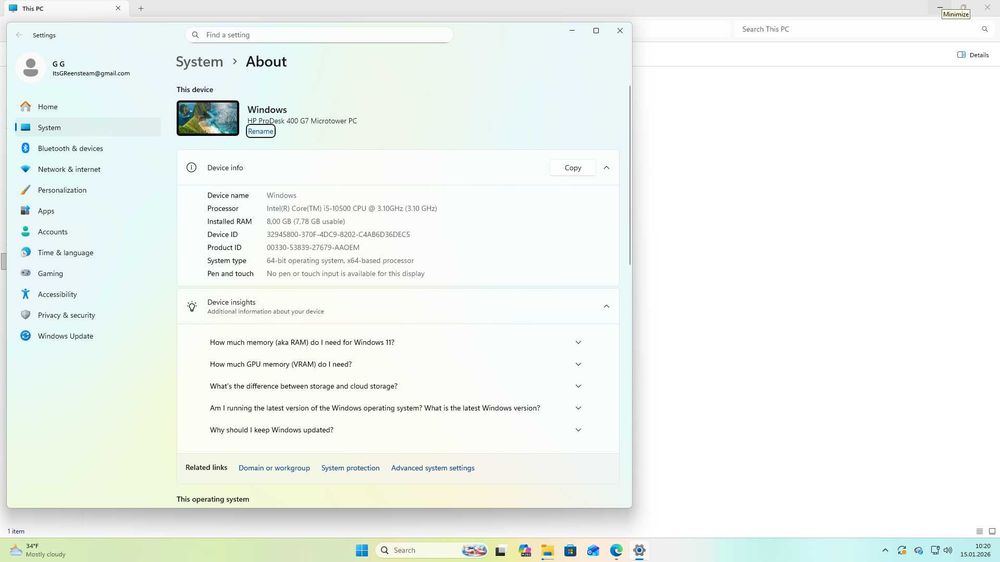This screenshot has width=1000, height=562.
Task: Click the OneDrive tray icon
Action: point(918,551)
